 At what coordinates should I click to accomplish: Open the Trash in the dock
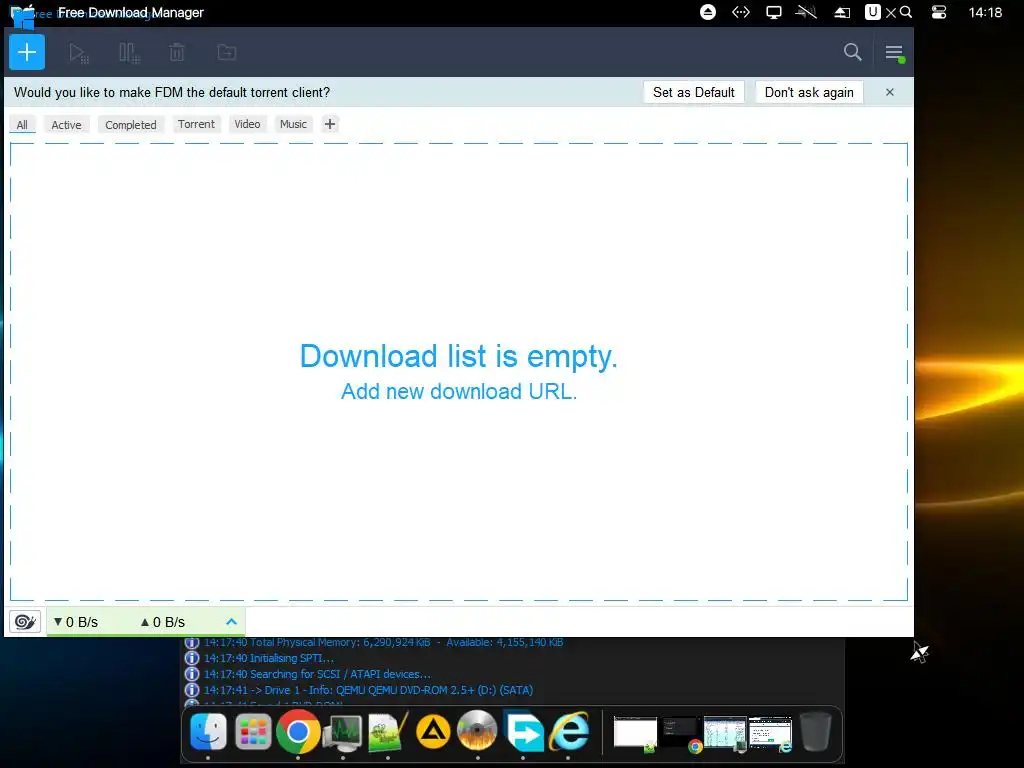click(815, 731)
